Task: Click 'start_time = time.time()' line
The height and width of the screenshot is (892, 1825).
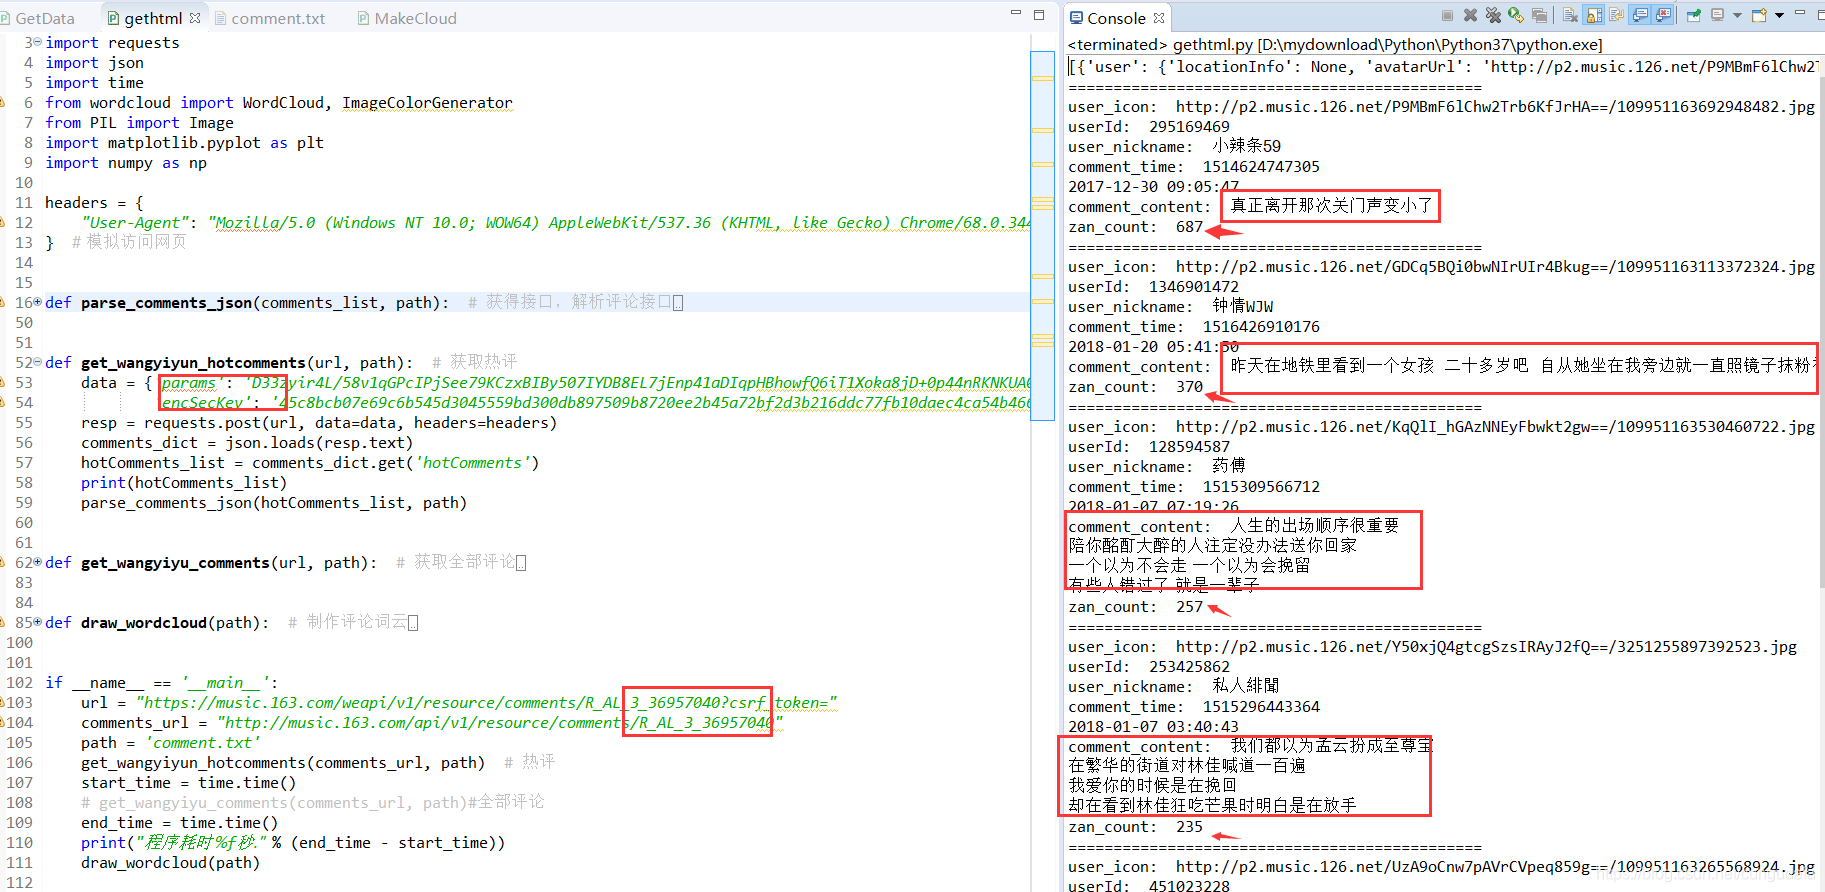Action: tap(189, 783)
